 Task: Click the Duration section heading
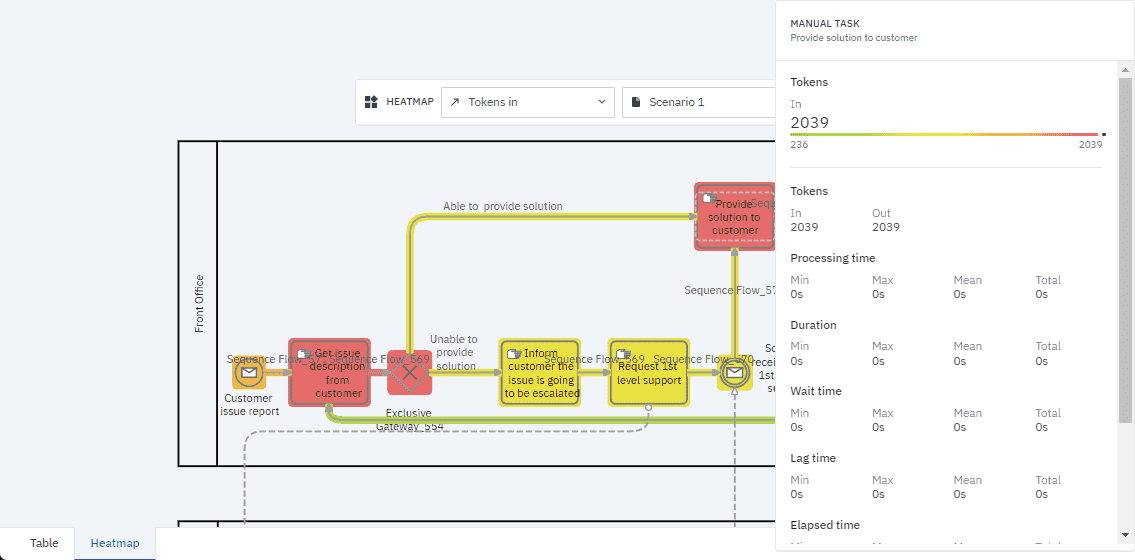[813, 325]
